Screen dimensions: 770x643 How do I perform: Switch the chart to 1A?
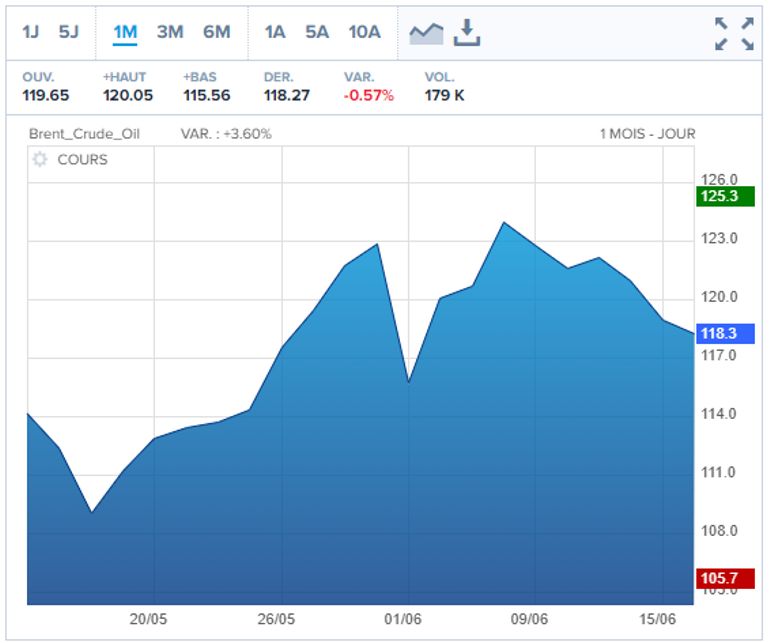[x=275, y=32]
